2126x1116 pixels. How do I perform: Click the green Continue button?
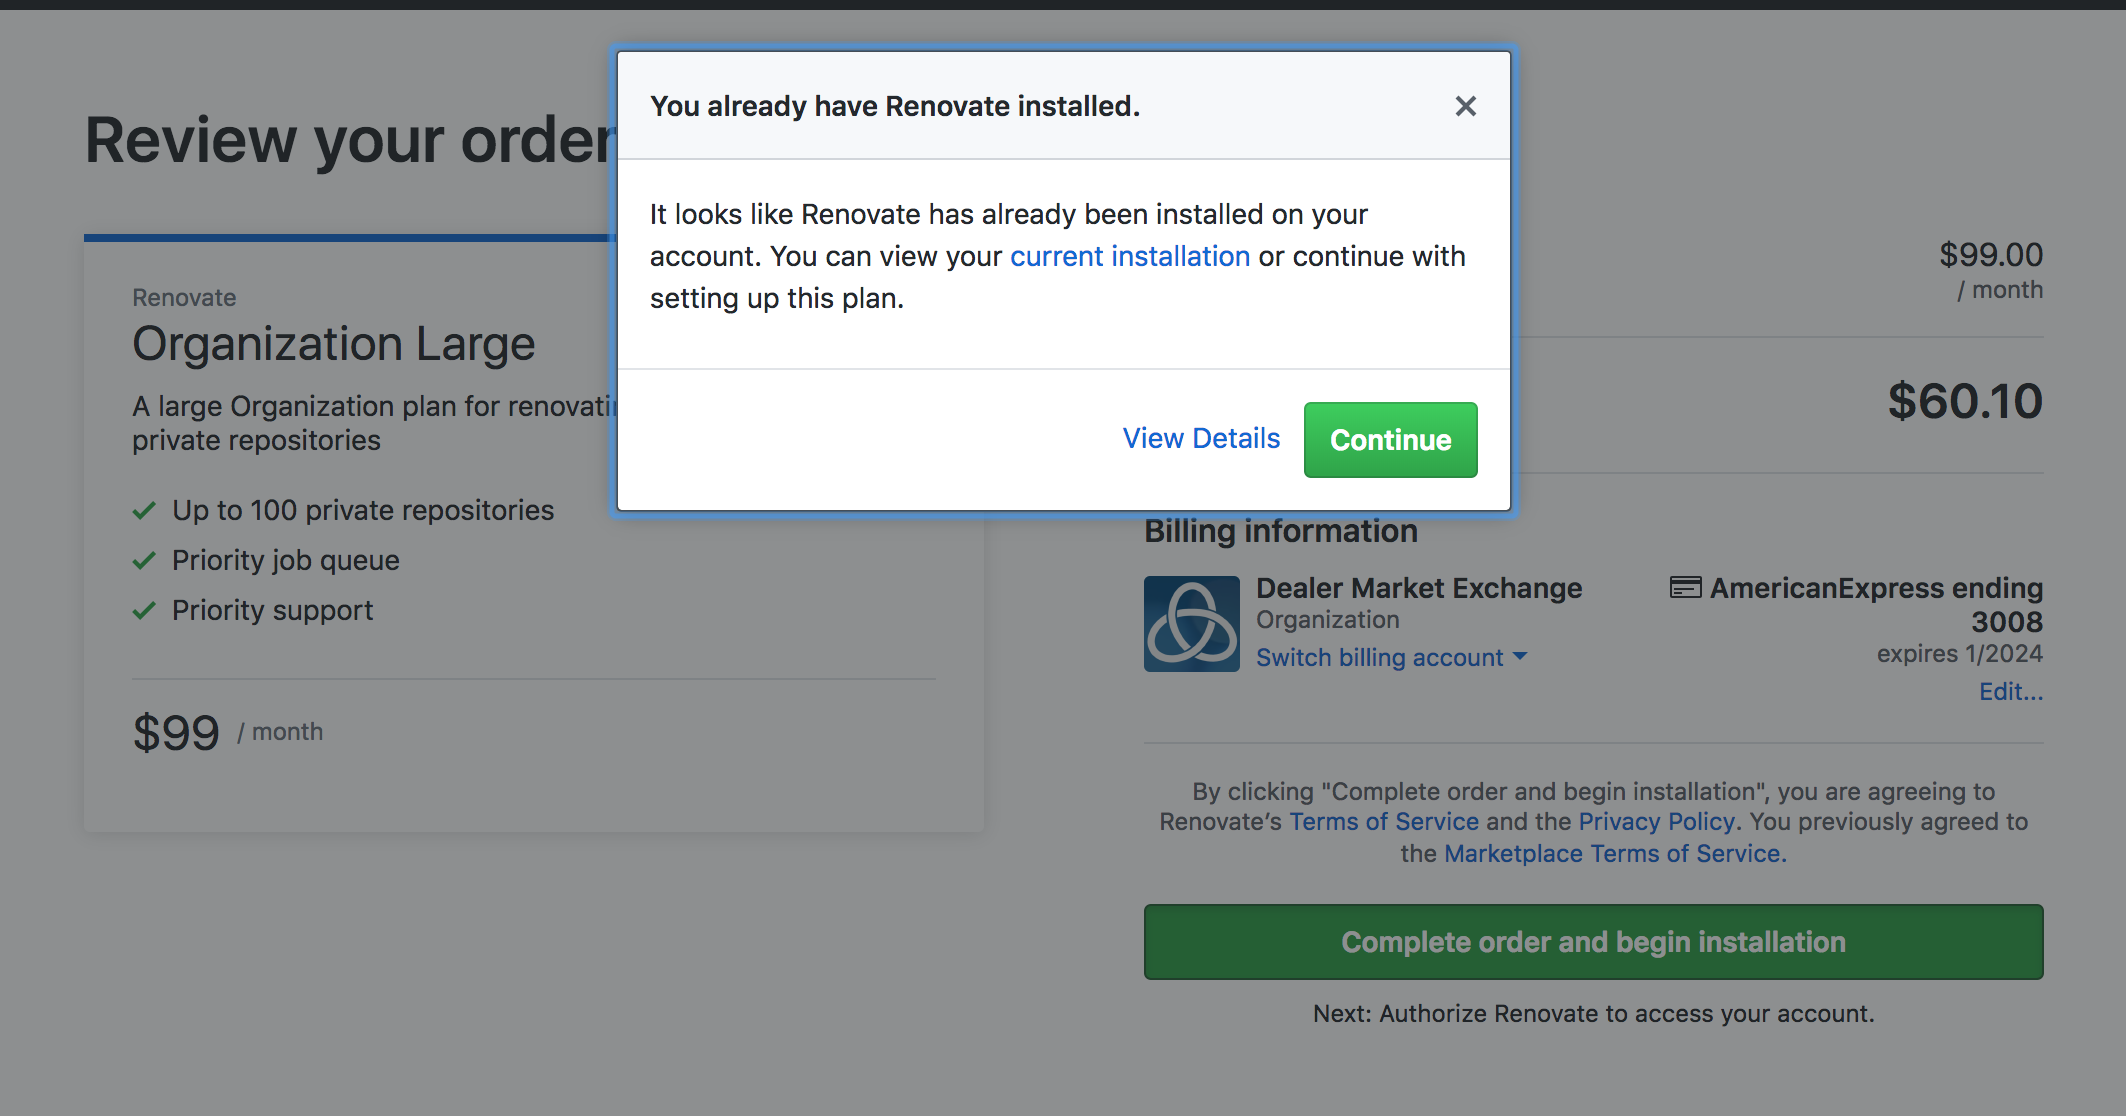1390,440
